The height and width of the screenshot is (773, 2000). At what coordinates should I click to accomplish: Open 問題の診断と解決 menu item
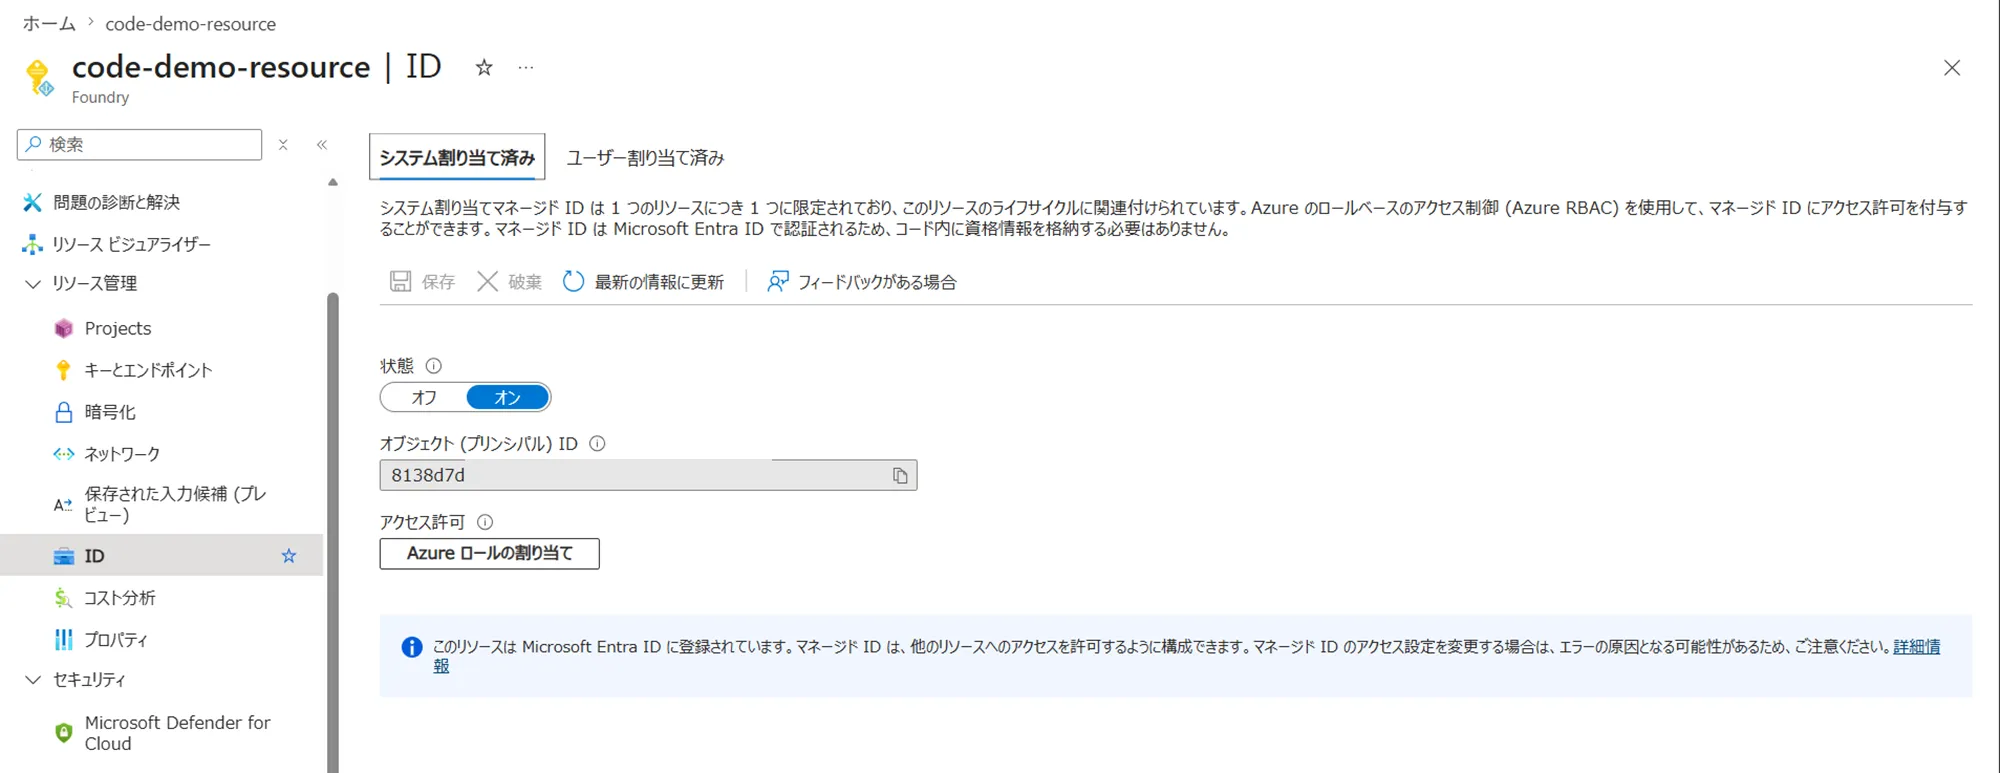pos(116,202)
